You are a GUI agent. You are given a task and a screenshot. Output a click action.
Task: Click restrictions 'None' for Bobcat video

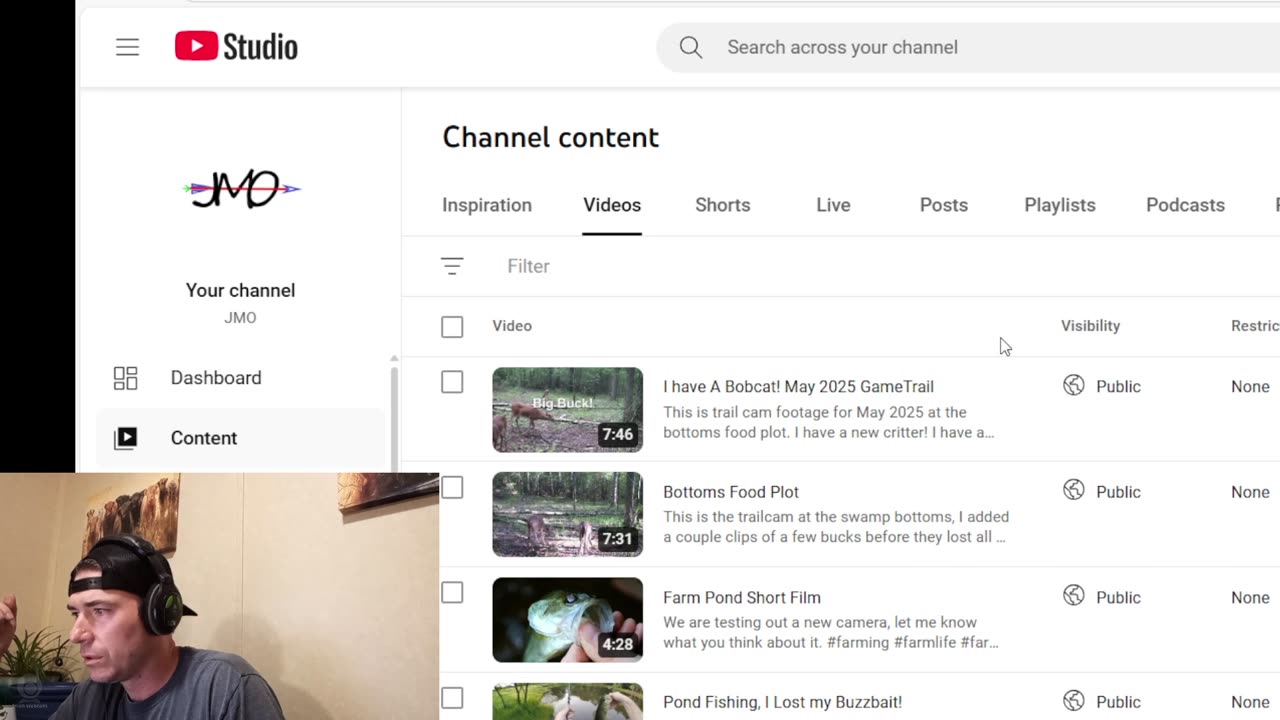pyautogui.click(x=1250, y=386)
